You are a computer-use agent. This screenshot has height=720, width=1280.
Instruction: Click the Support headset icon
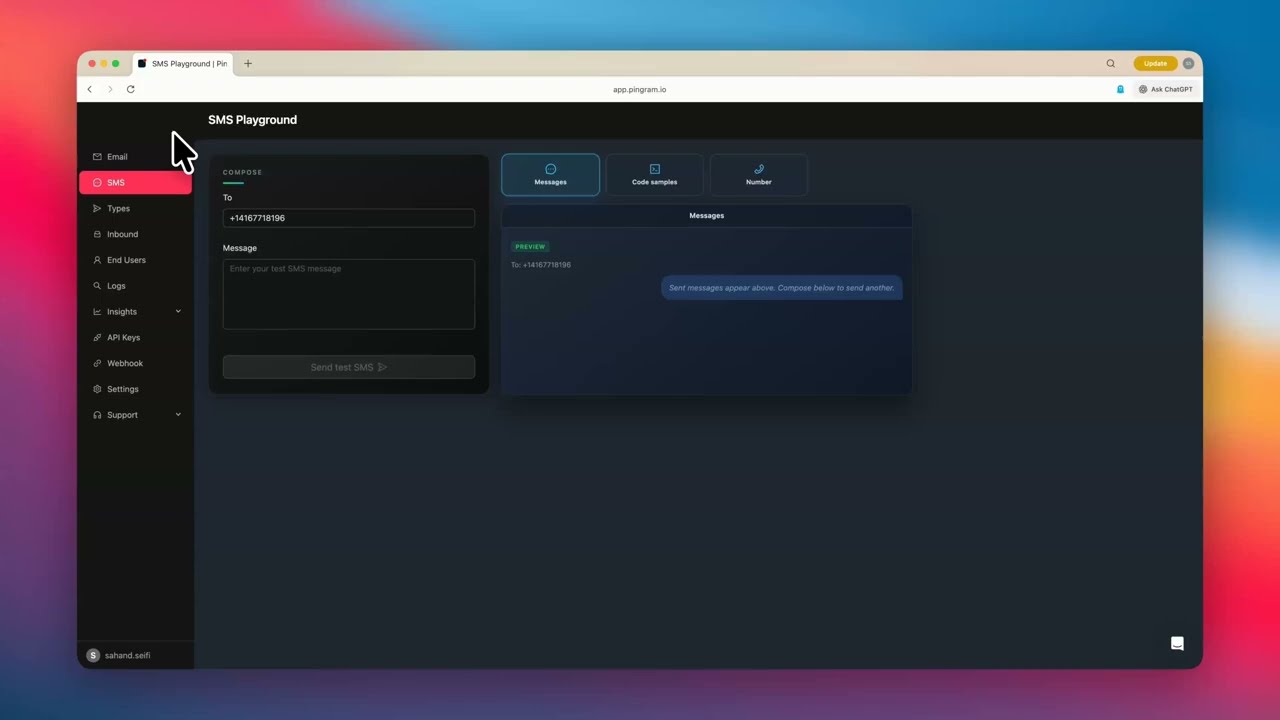[97, 415]
